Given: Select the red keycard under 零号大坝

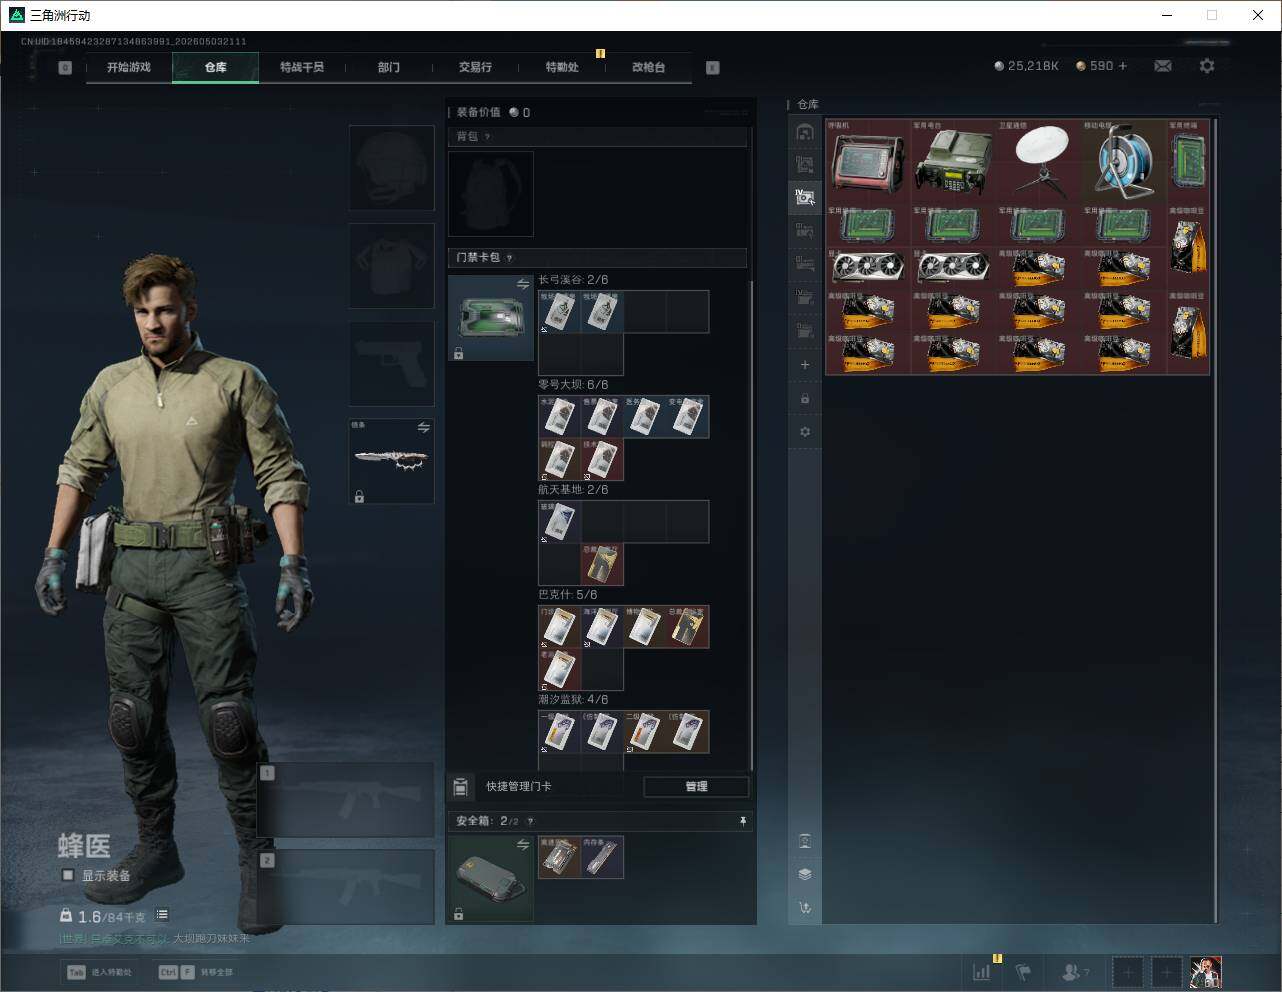Looking at the screenshot, I should (x=602, y=460).
